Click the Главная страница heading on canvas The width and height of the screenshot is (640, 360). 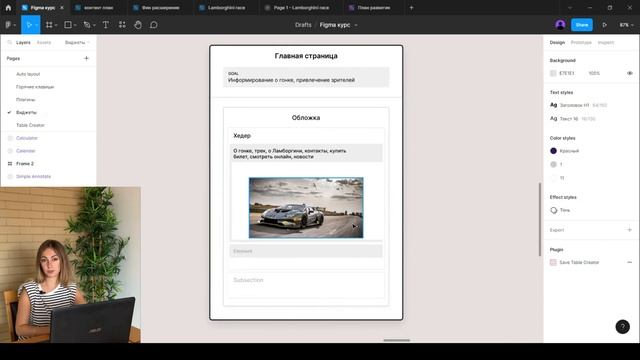[306, 56]
